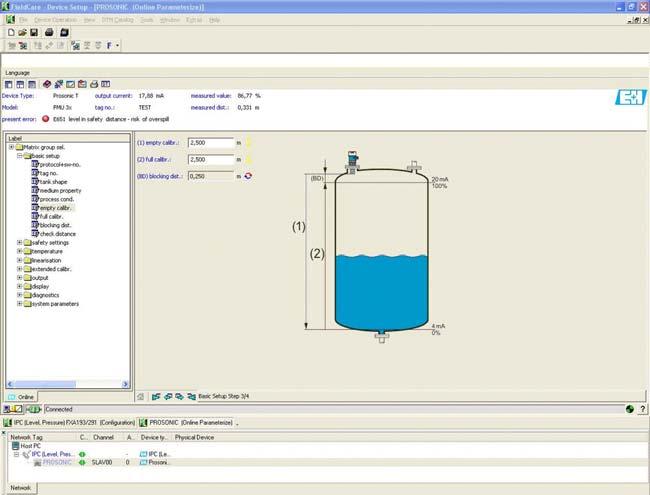This screenshot has width=650, height=495.
Task: Open the Device Operation menu
Action: point(56,20)
